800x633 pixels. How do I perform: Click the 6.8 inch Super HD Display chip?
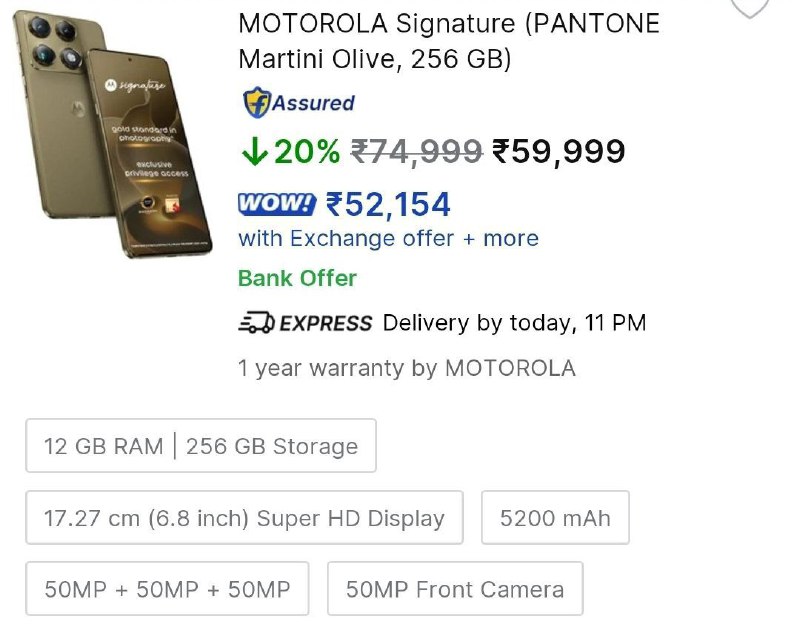244,518
